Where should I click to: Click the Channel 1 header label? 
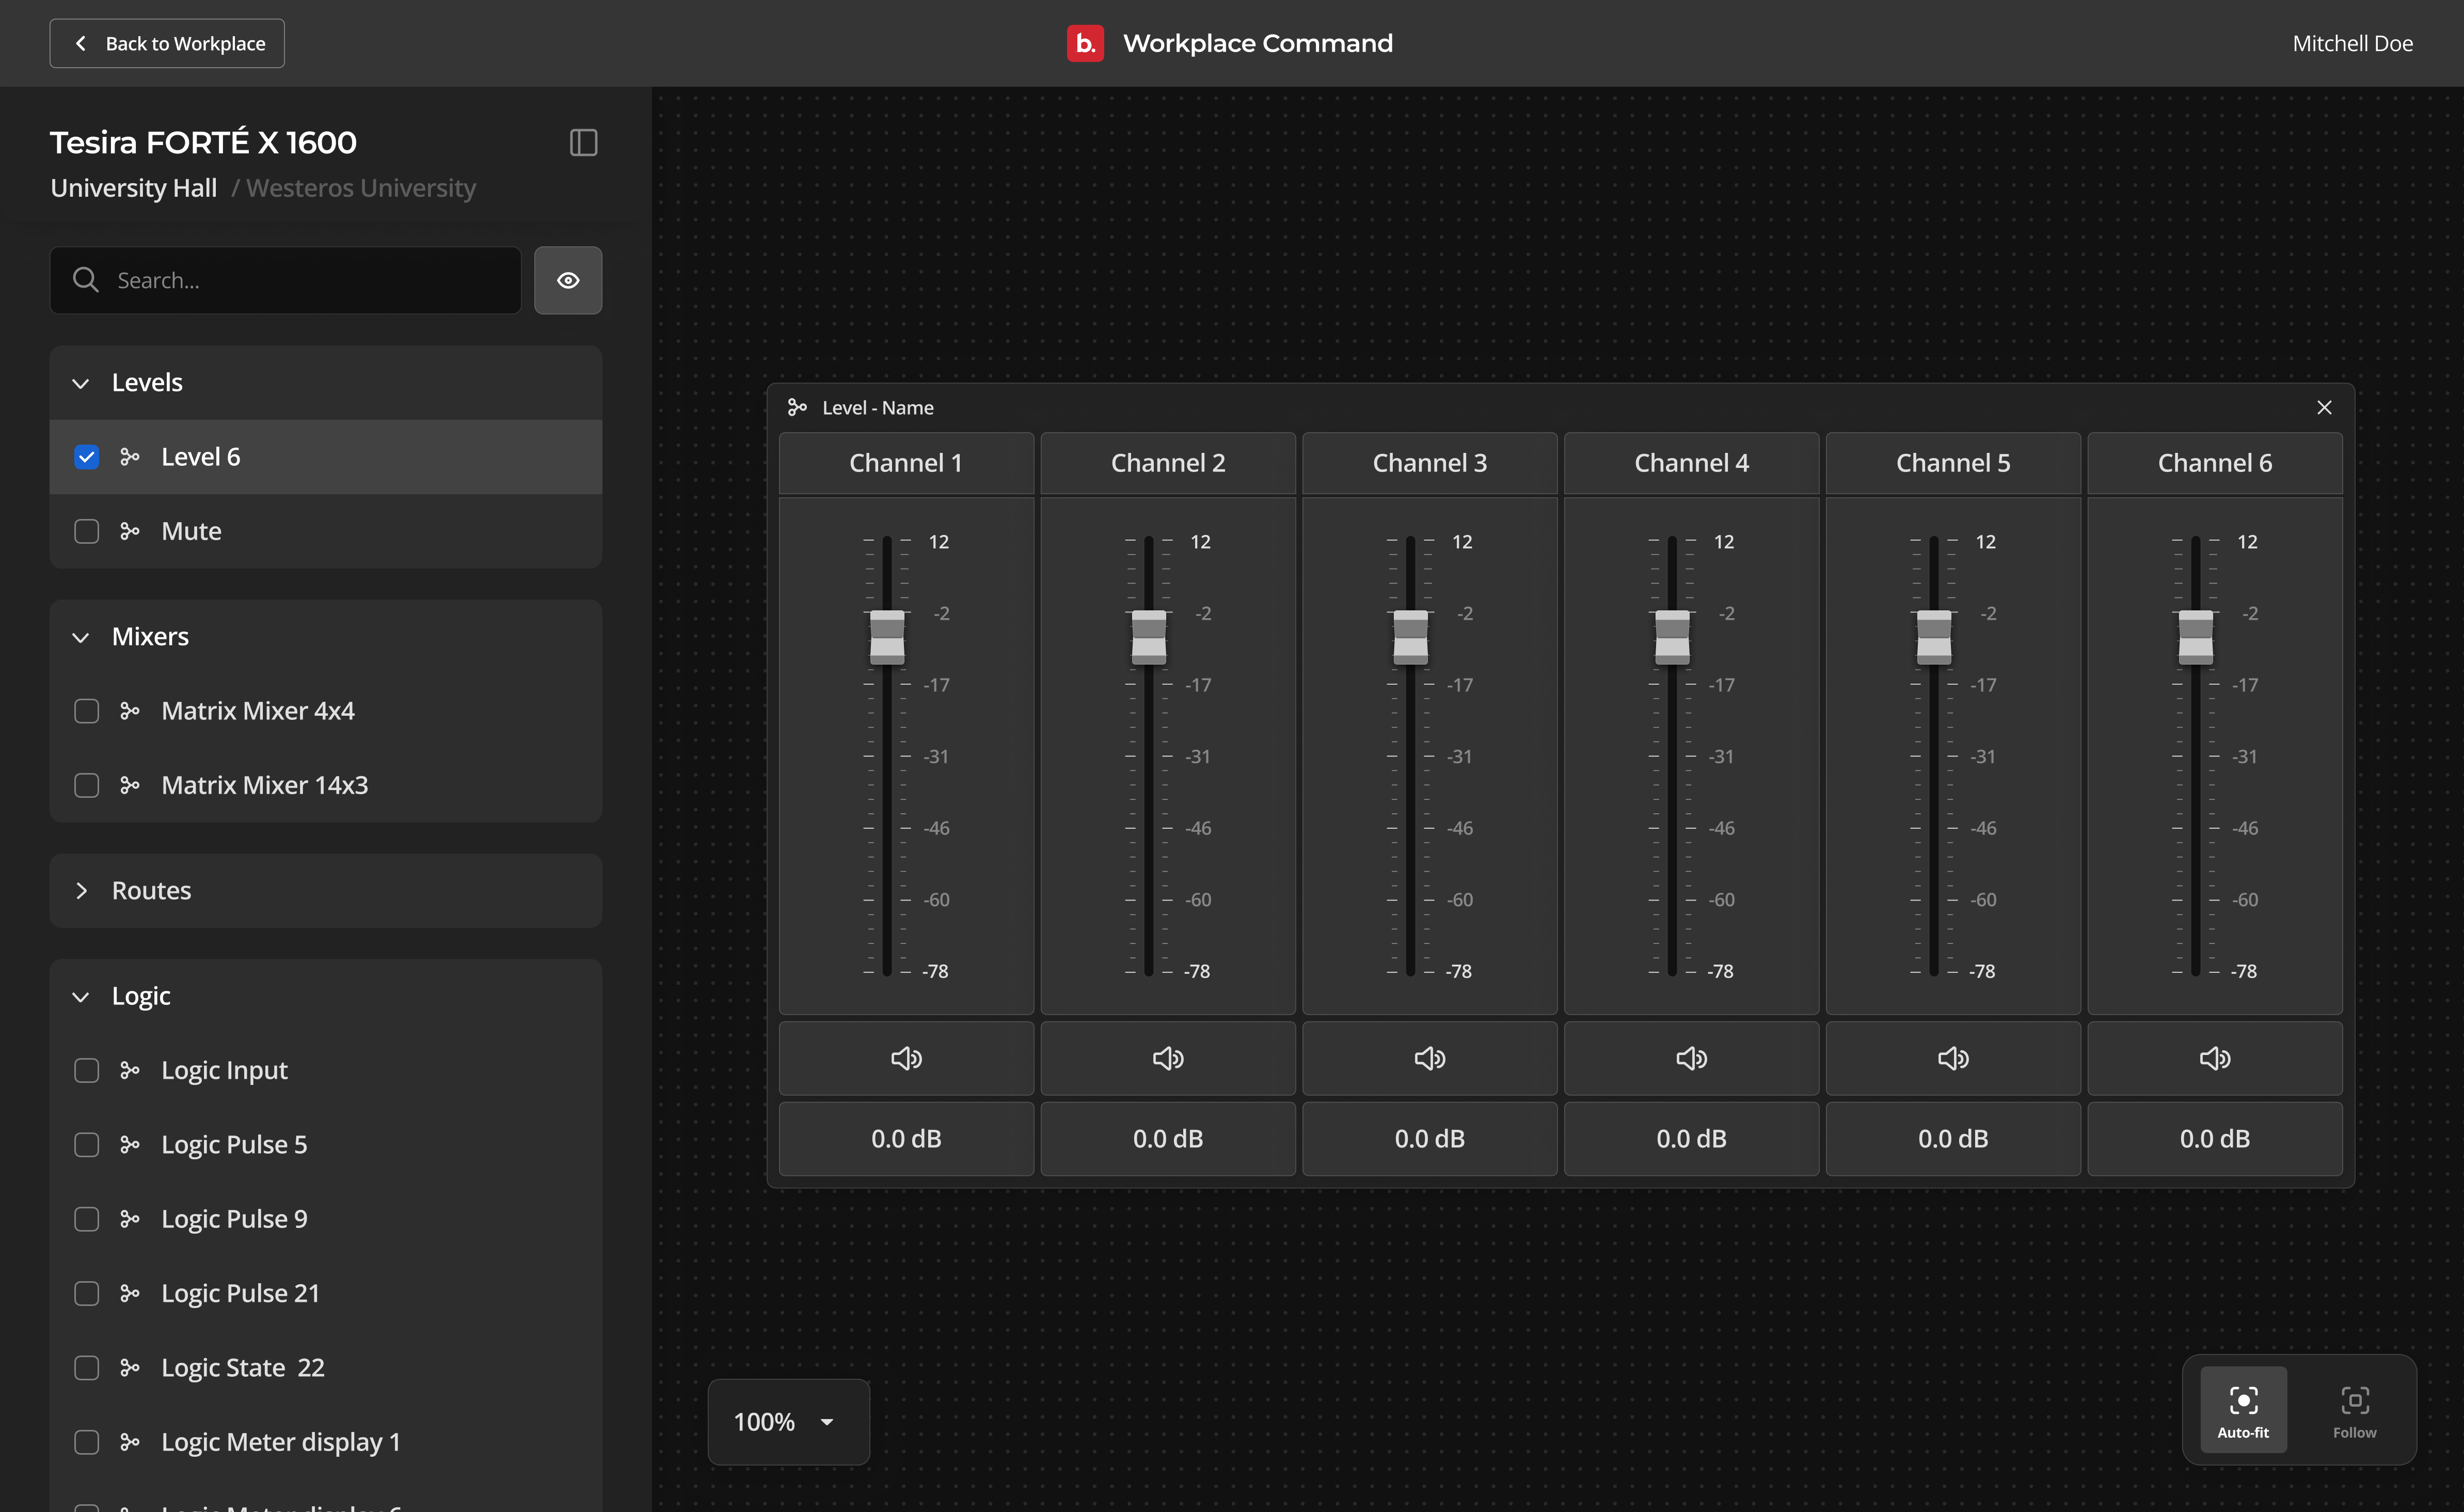pos(906,463)
